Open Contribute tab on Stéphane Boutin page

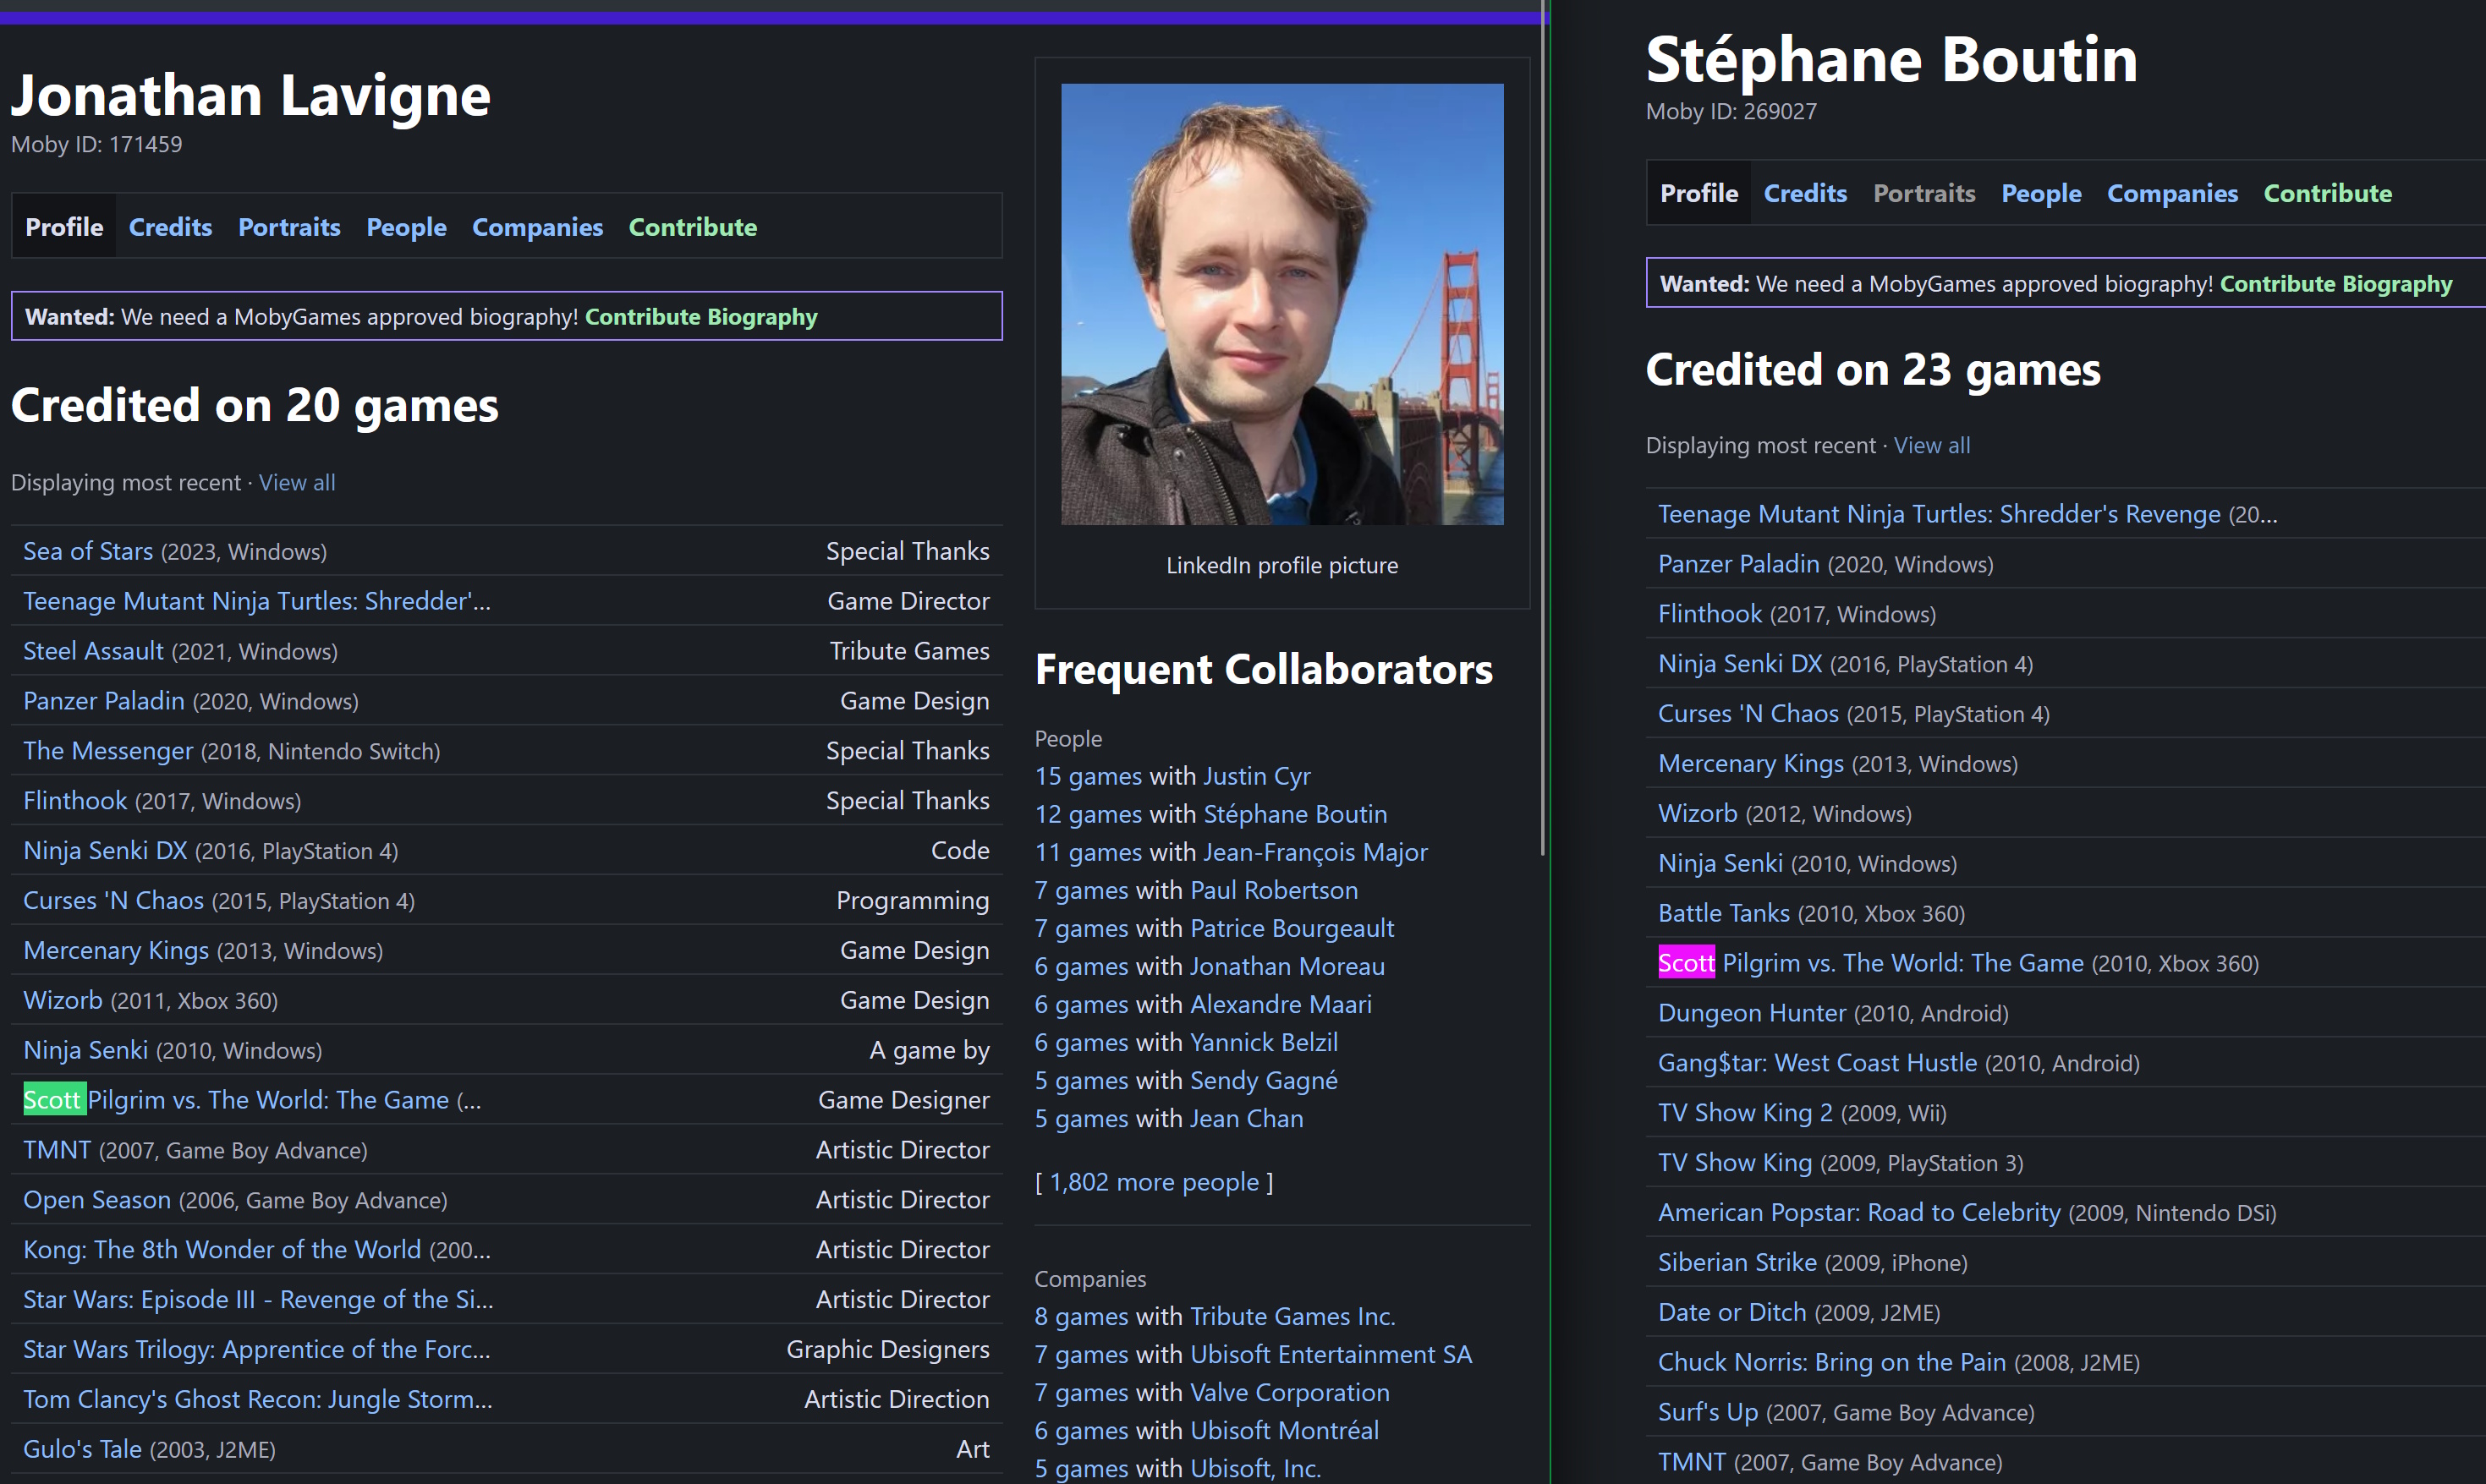pos(2327,193)
